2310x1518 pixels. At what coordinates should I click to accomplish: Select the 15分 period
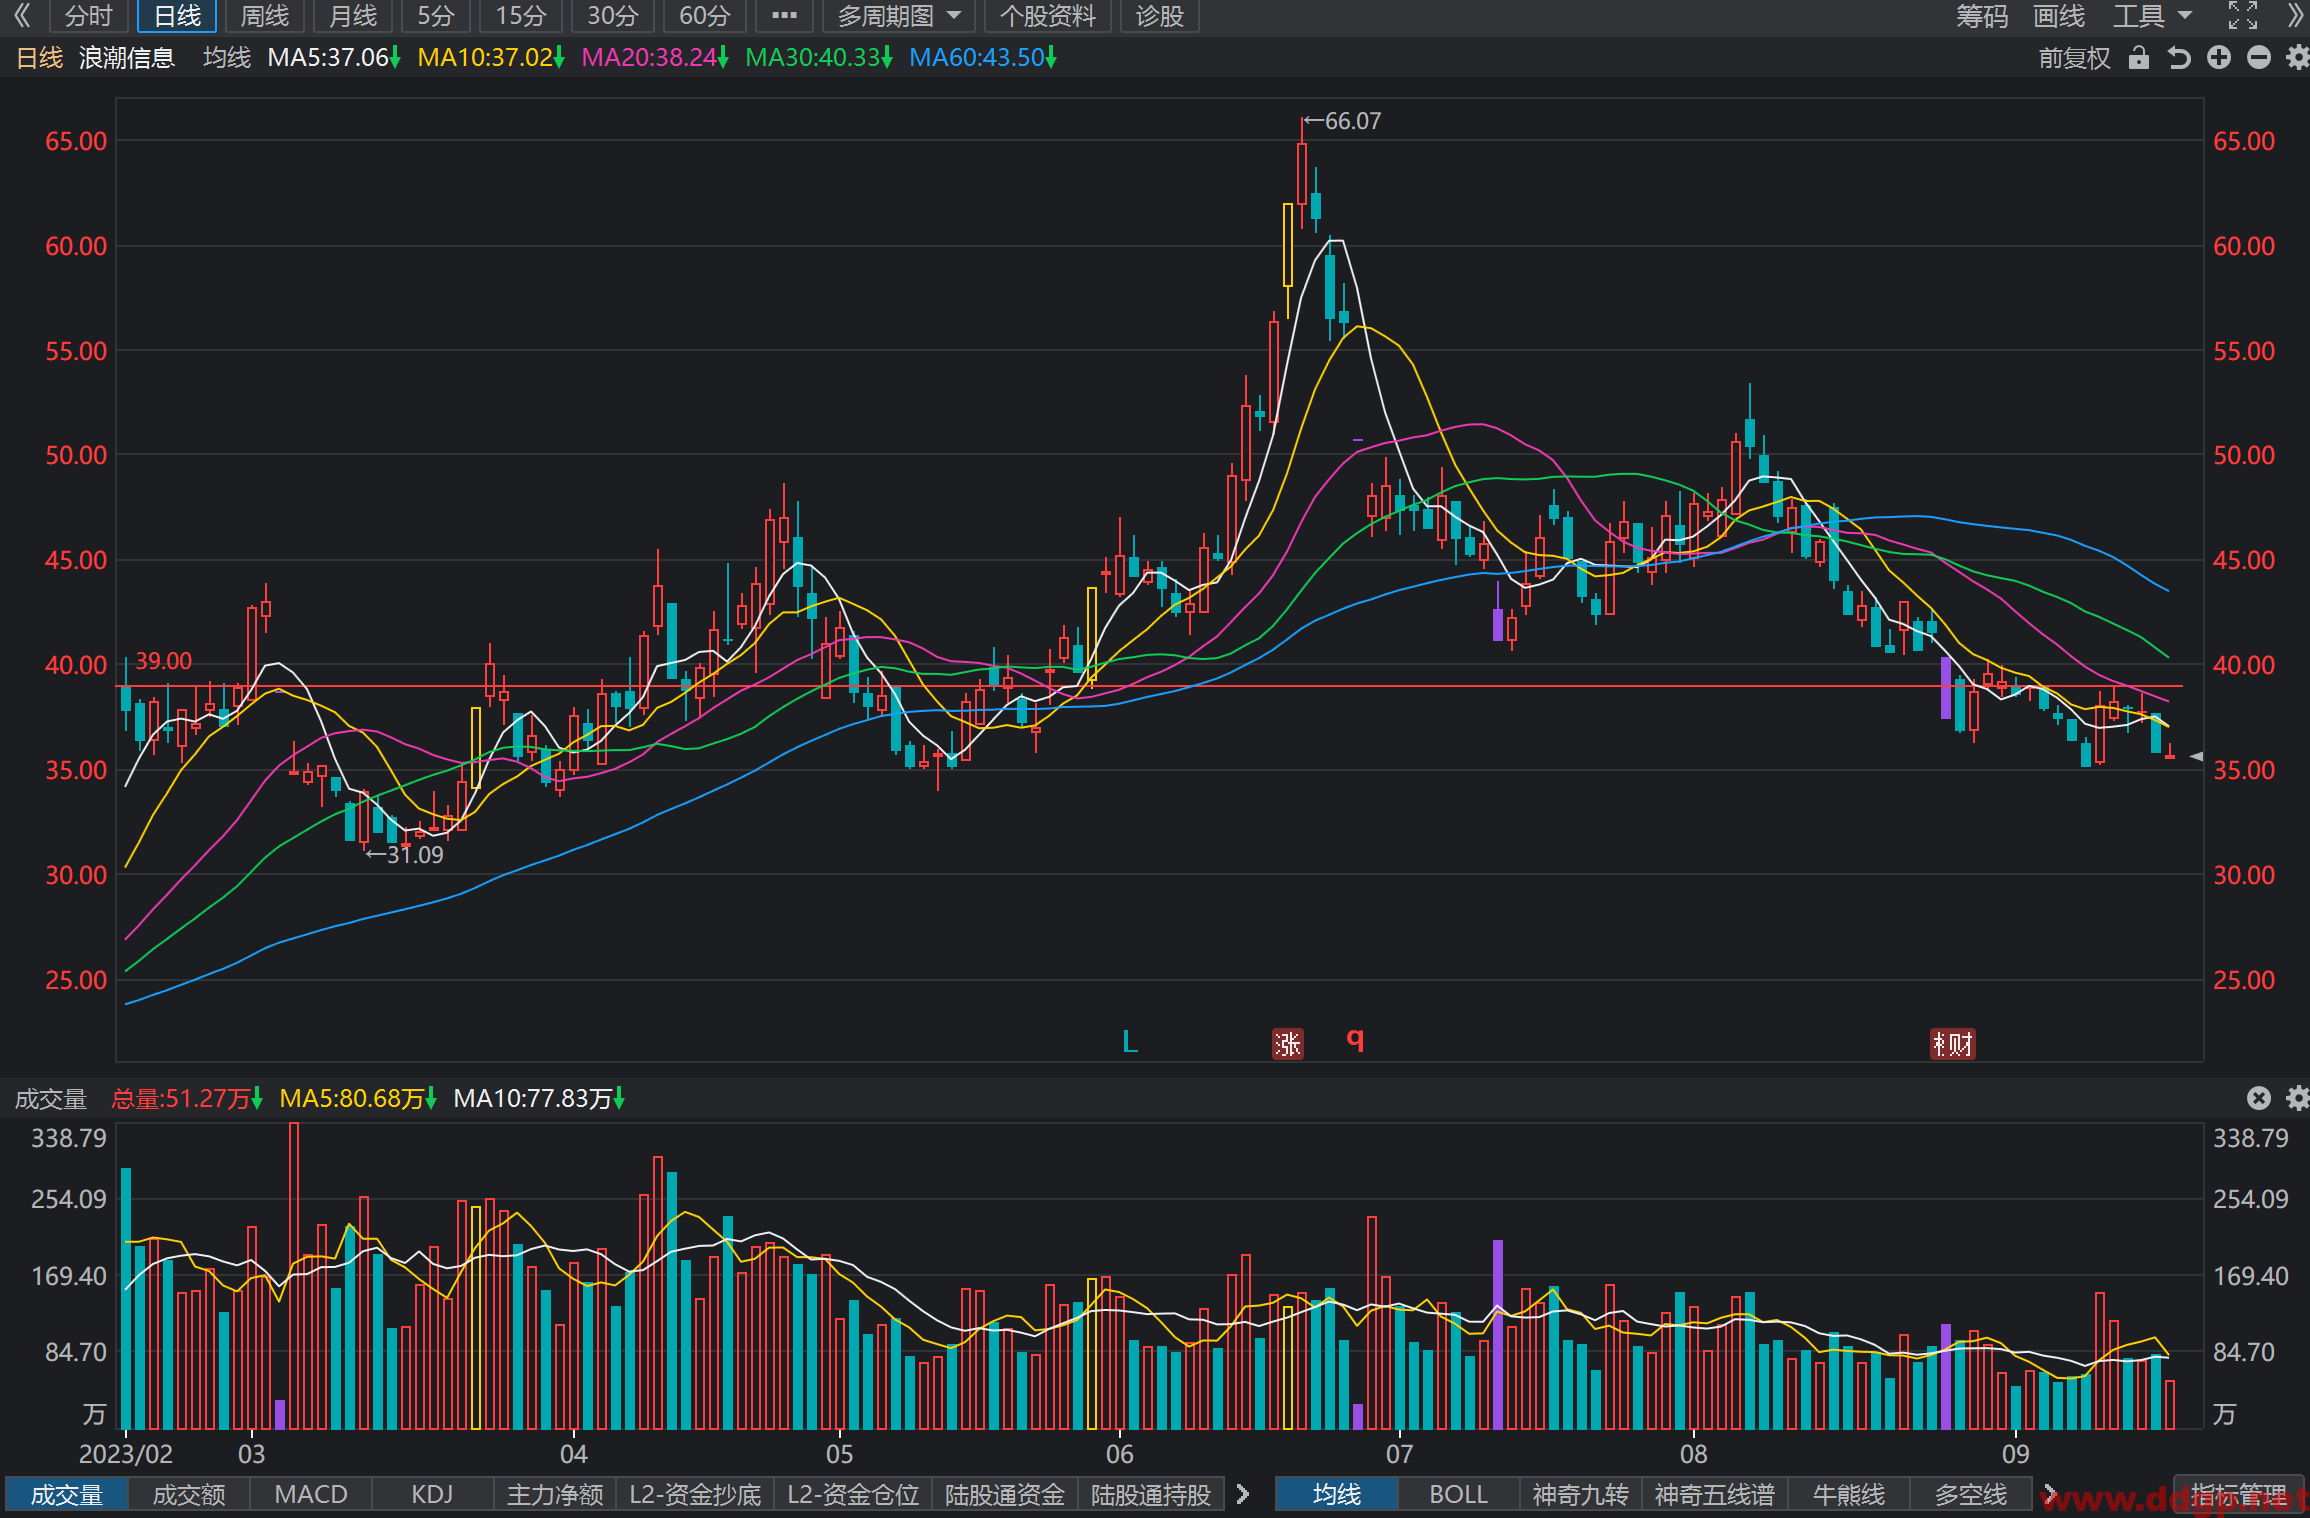tap(521, 16)
